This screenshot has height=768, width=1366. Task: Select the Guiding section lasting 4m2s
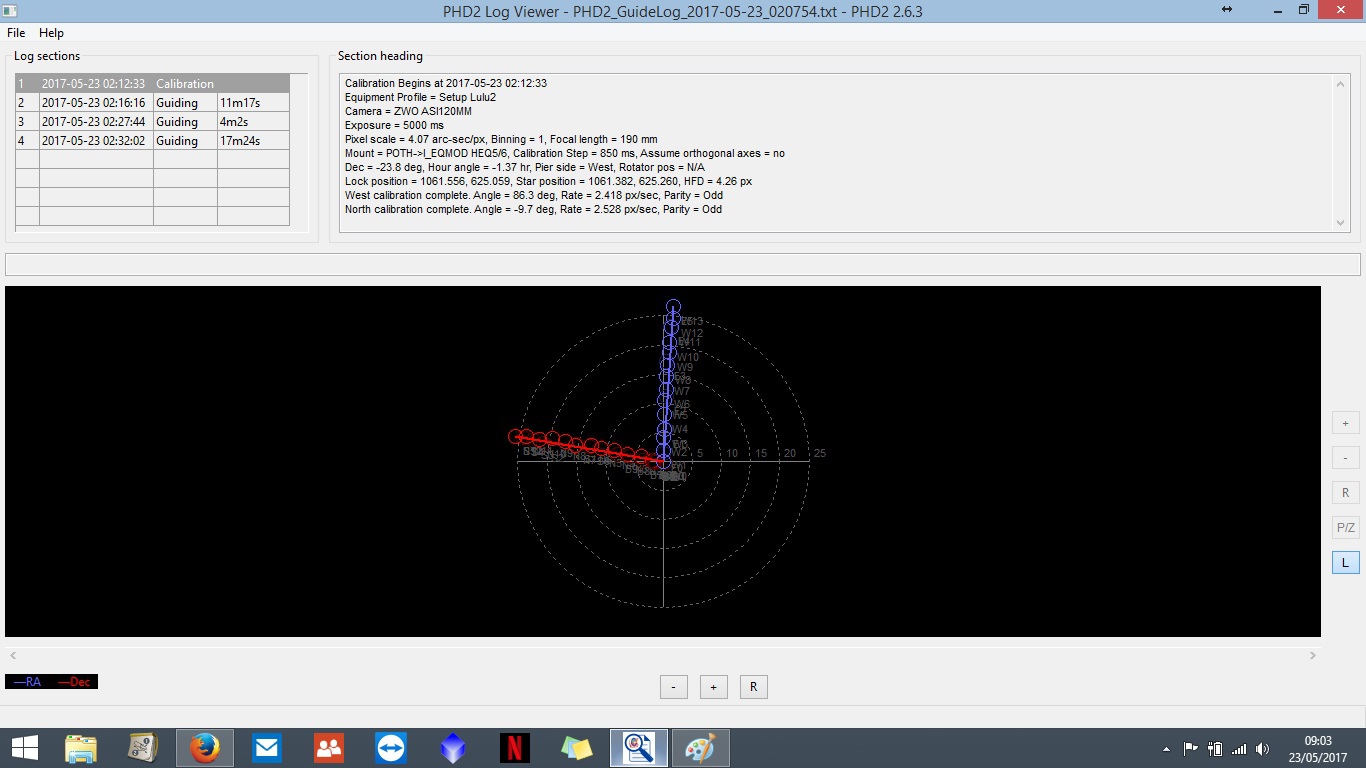point(152,122)
